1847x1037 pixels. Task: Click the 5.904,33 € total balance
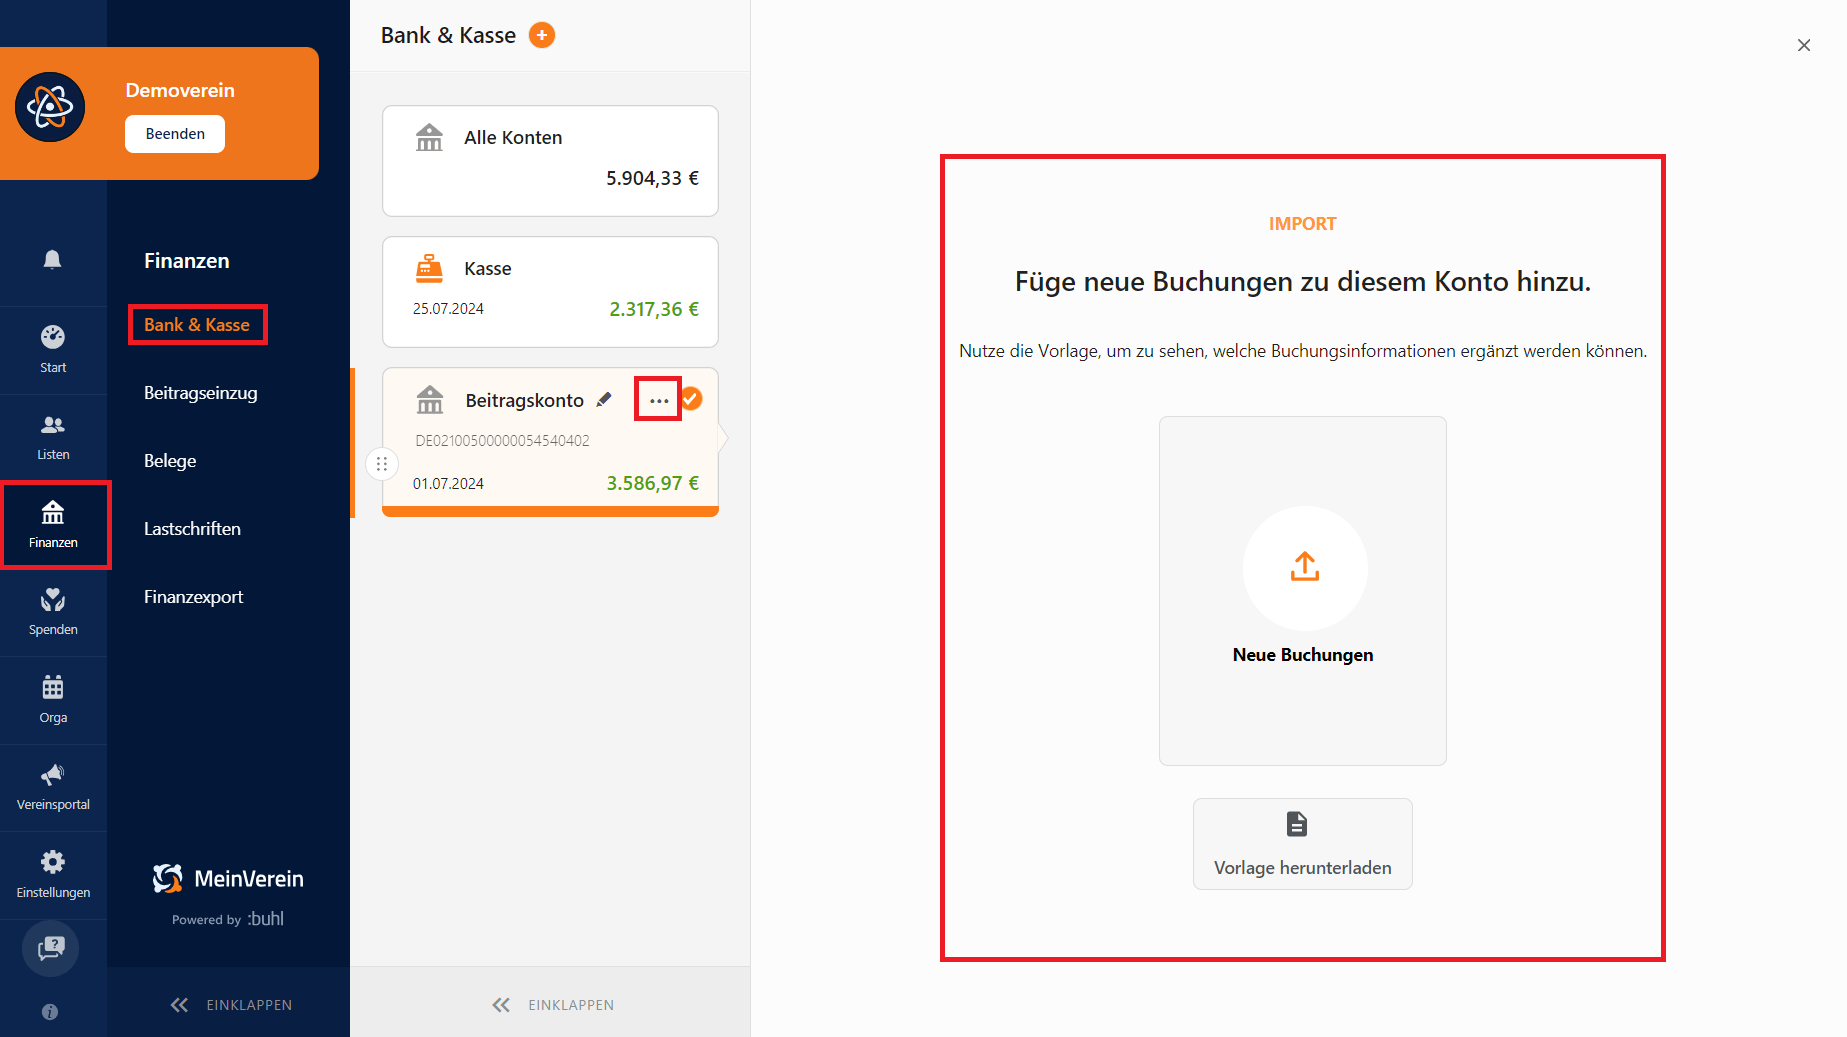click(652, 178)
